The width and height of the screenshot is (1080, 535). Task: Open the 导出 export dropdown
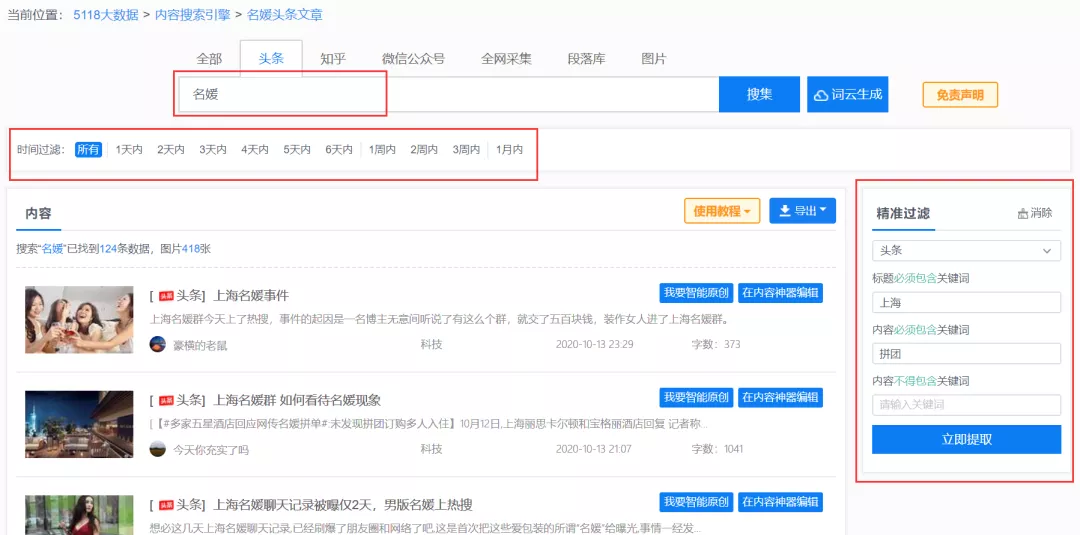(x=802, y=211)
